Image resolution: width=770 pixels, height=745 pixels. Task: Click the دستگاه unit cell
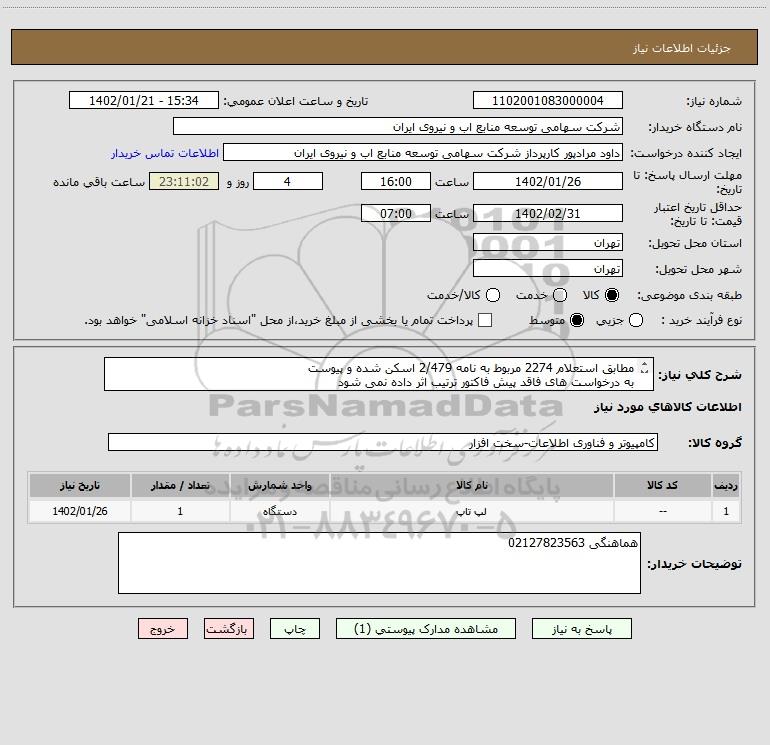coord(279,511)
